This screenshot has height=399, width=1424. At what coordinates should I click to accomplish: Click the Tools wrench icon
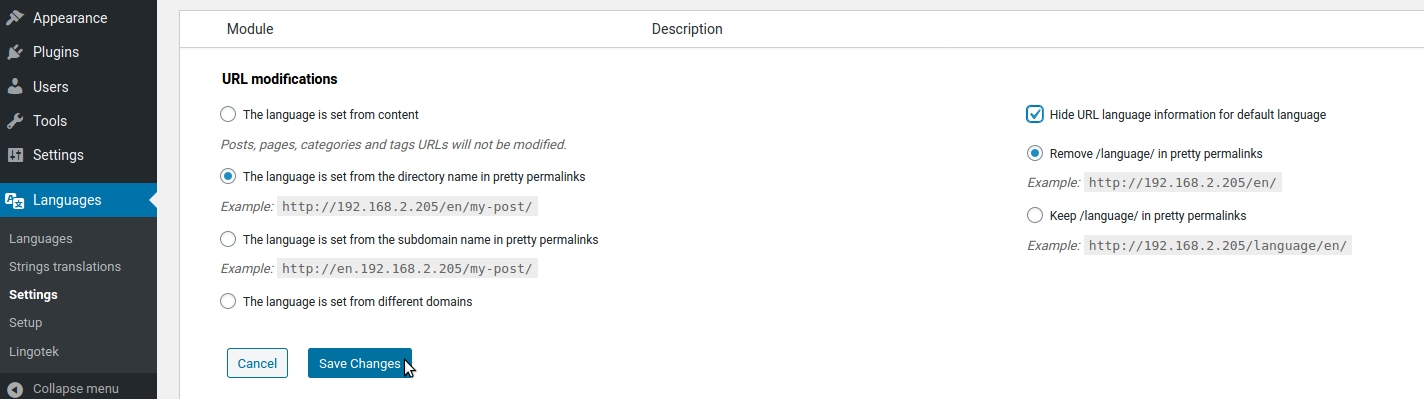point(15,121)
